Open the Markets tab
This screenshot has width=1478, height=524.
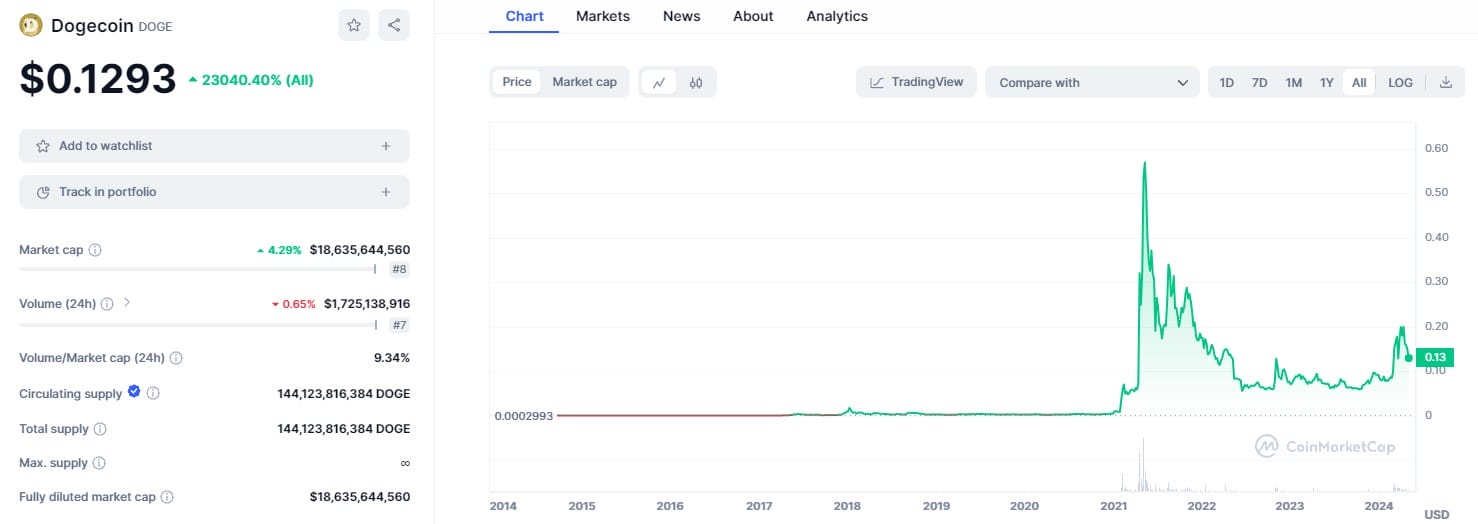tap(603, 16)
